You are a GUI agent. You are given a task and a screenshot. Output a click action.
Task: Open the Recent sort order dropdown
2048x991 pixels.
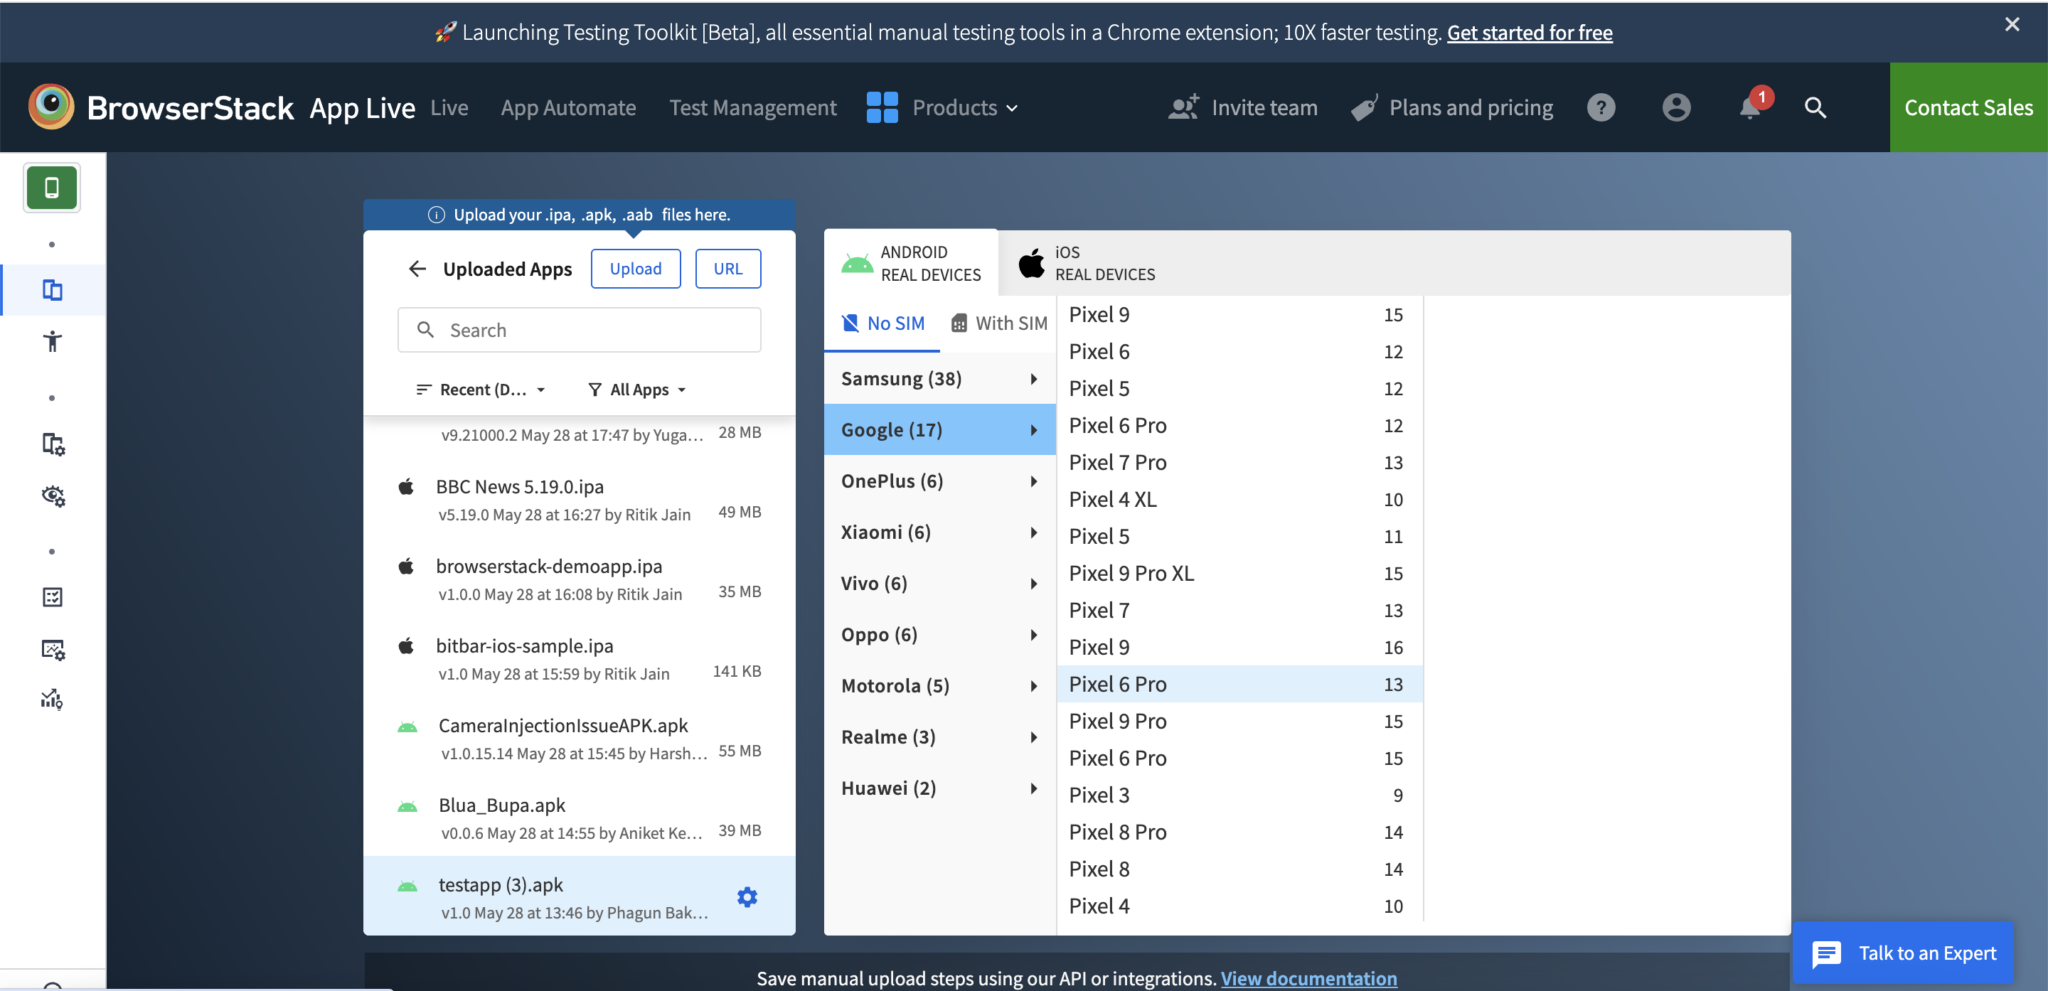(x=480, y=389)
